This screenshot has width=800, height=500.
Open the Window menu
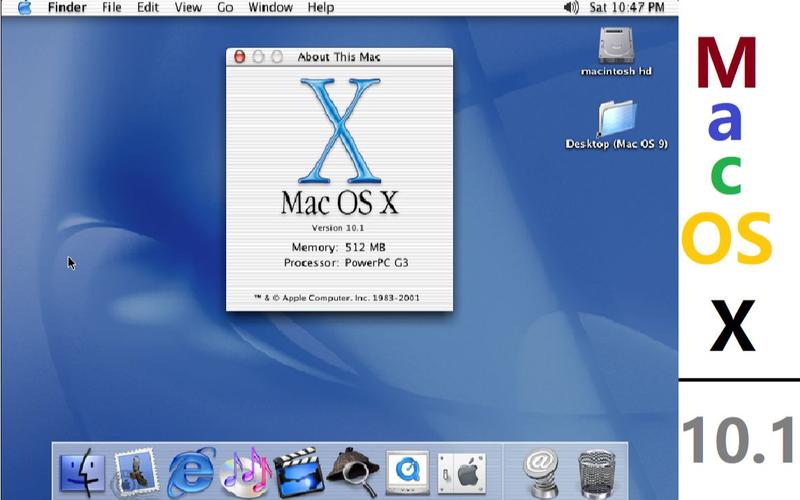[x=270, y=8]
